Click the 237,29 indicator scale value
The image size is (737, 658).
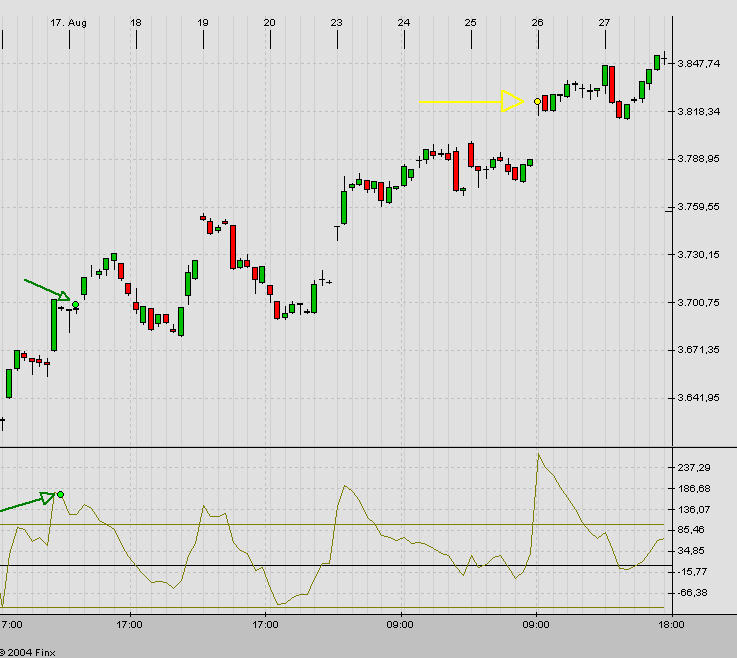click(x=694, y=468)
